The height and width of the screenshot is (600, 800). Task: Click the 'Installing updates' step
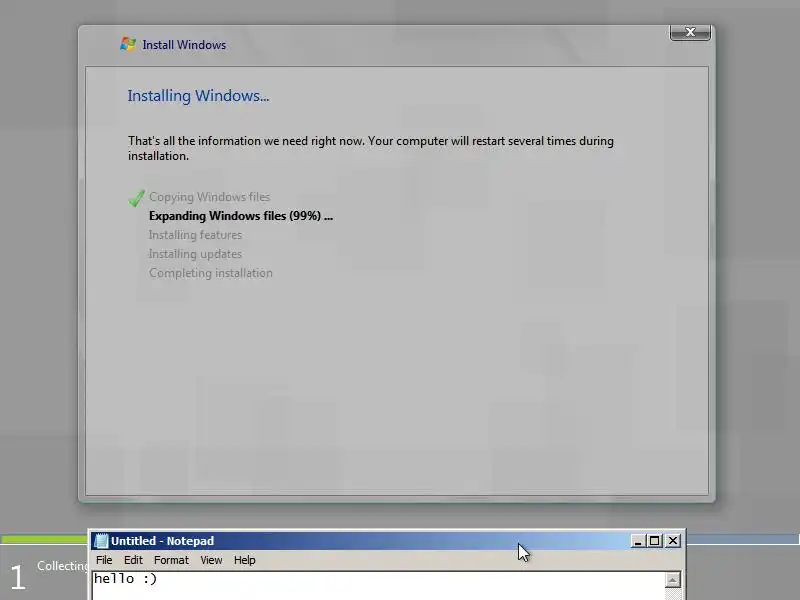pos(195,254)
